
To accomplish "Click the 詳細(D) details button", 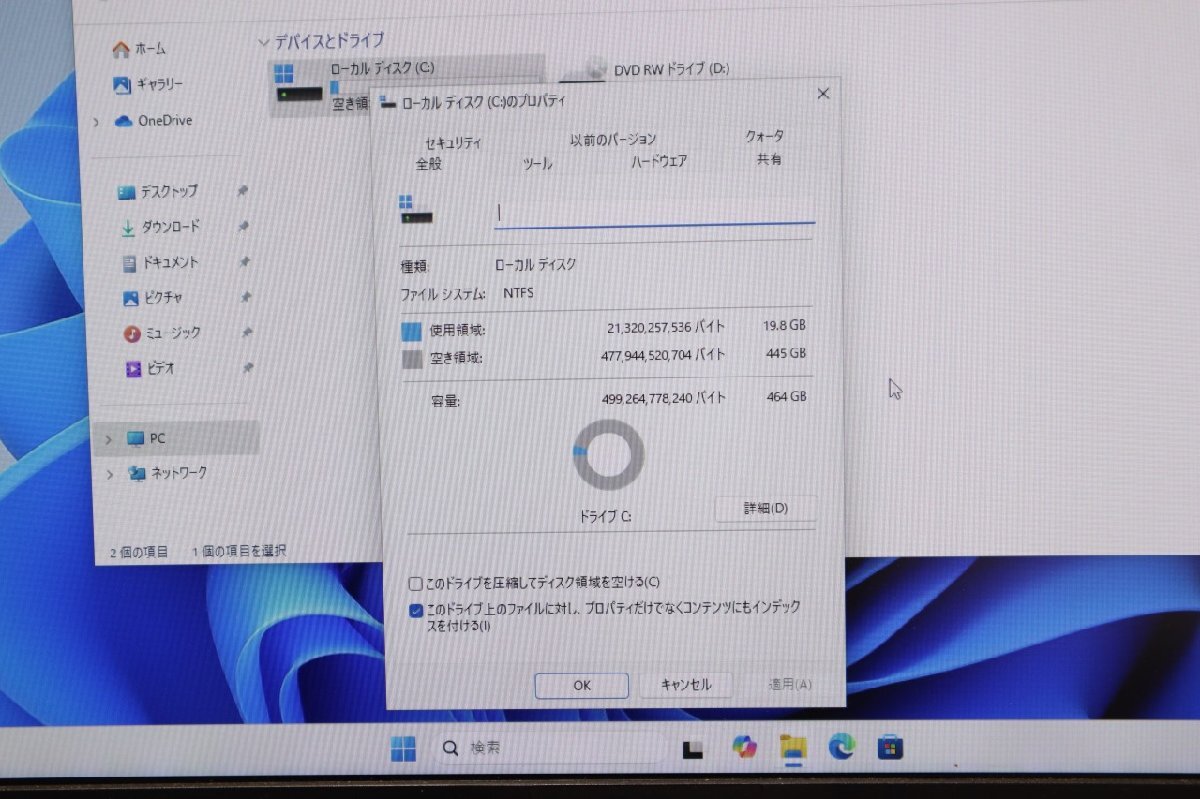I will pos(766,509).
